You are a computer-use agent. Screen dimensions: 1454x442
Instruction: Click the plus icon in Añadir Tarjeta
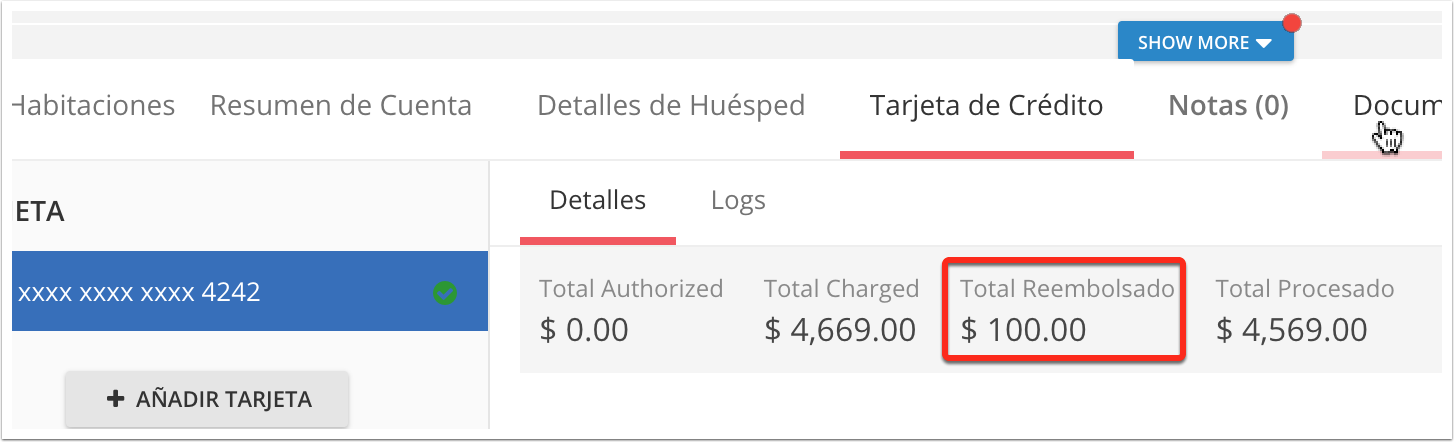115,399
